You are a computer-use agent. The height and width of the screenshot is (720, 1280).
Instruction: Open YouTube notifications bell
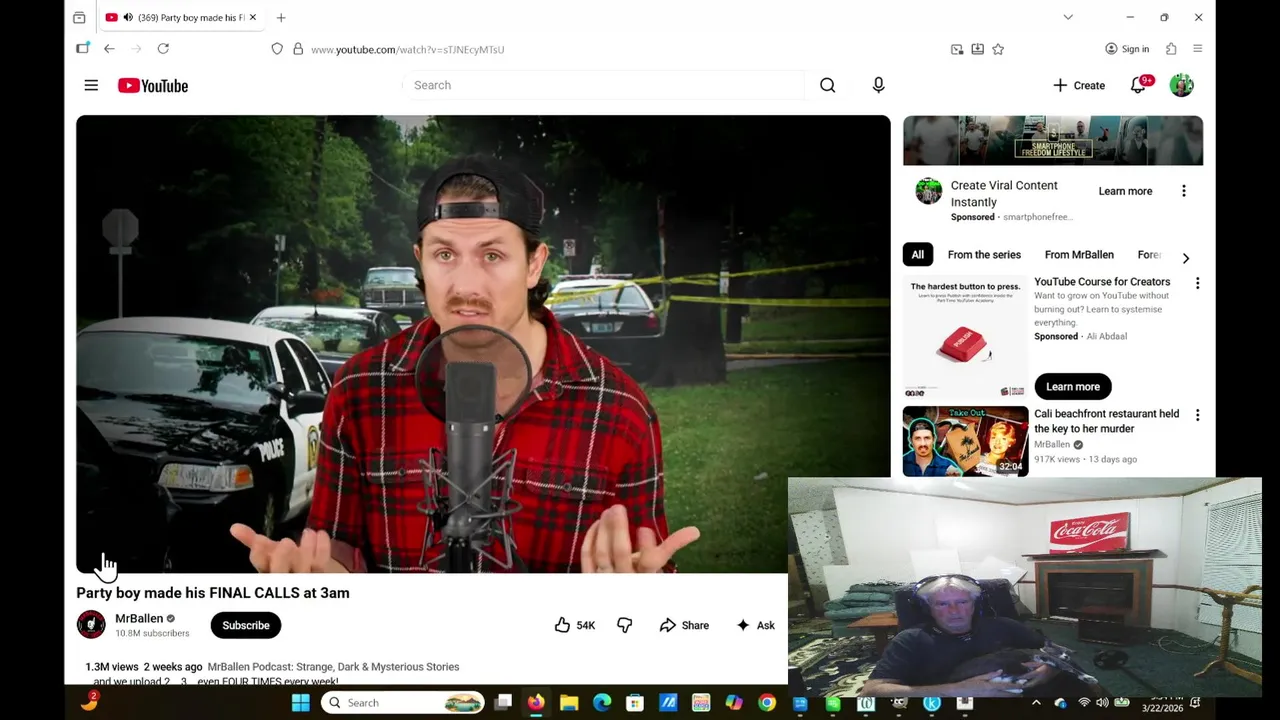(x=1138, y=86)
